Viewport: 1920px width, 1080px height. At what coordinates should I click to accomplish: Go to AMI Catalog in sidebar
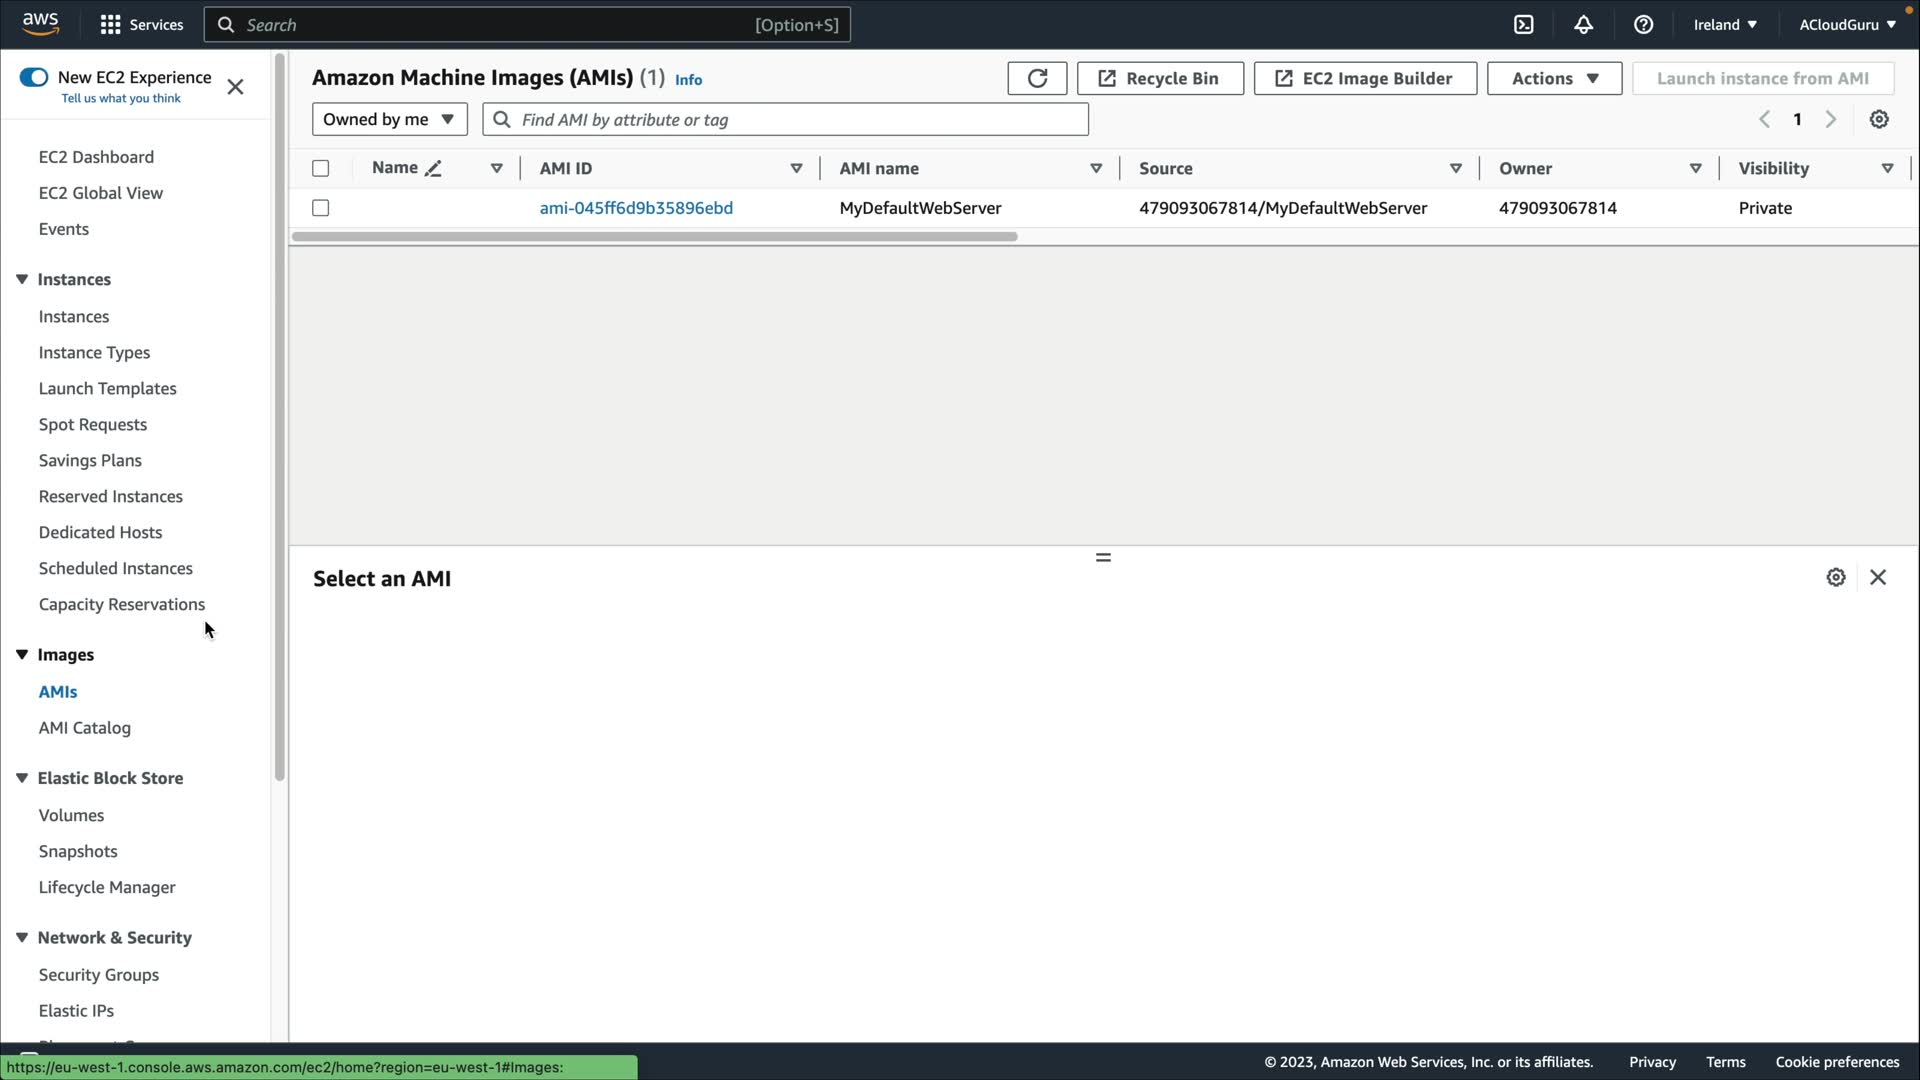click(x=84, y=728)
